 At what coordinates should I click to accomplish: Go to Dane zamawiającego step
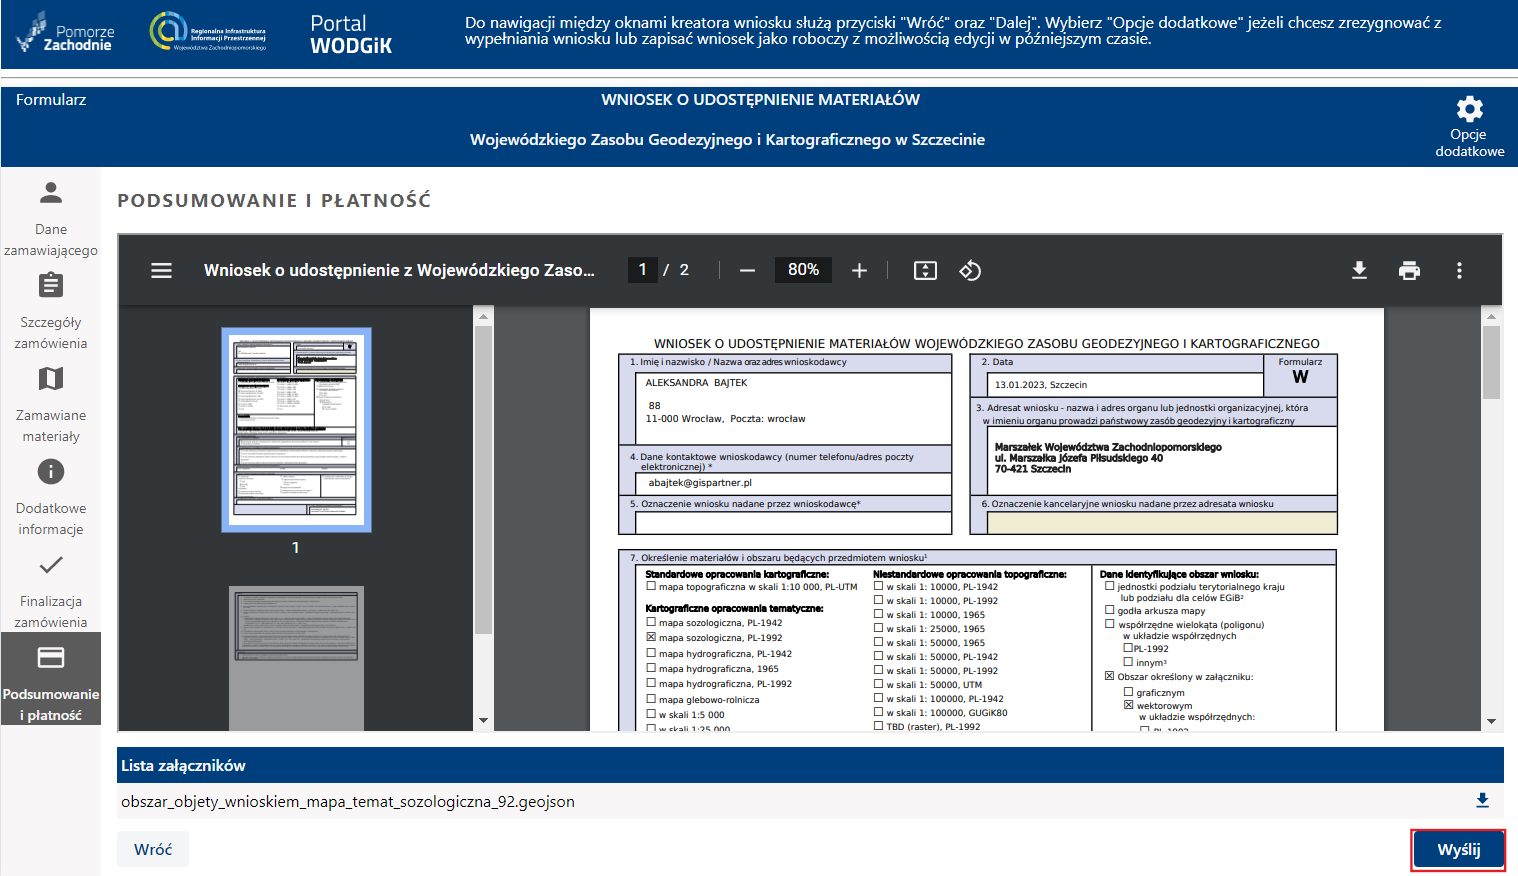51,218
